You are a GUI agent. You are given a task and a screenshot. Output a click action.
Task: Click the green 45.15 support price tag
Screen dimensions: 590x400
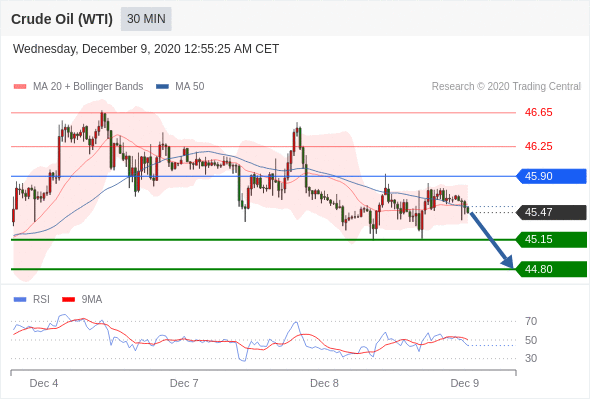point(551,239)
